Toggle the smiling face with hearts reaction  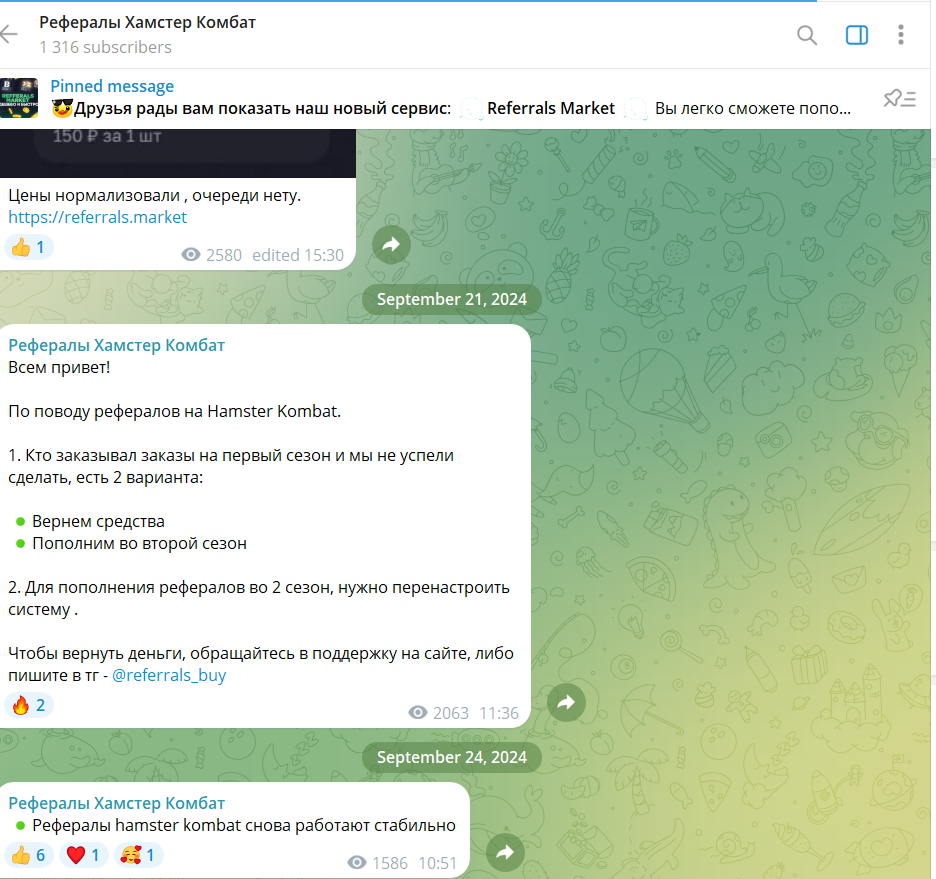[138, 855]
